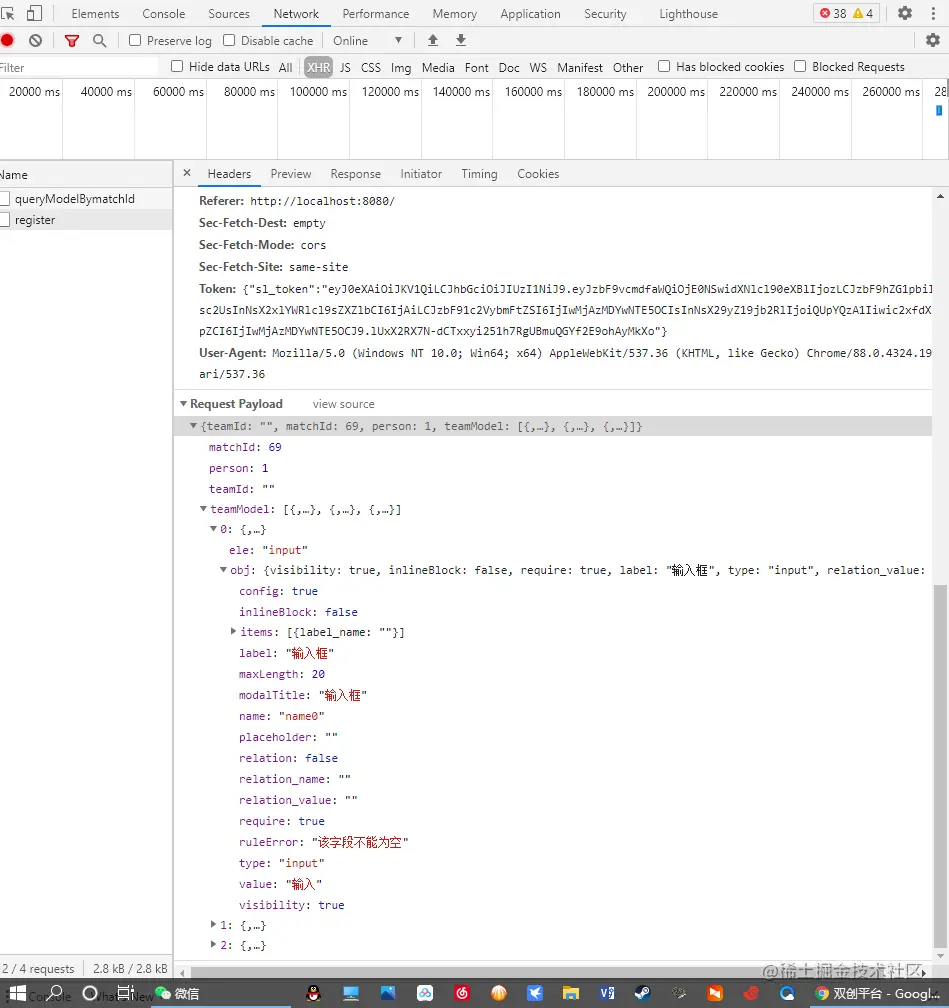949x1008 pixels.
Task: Close the request details pane
Action: tap(187, 173)
